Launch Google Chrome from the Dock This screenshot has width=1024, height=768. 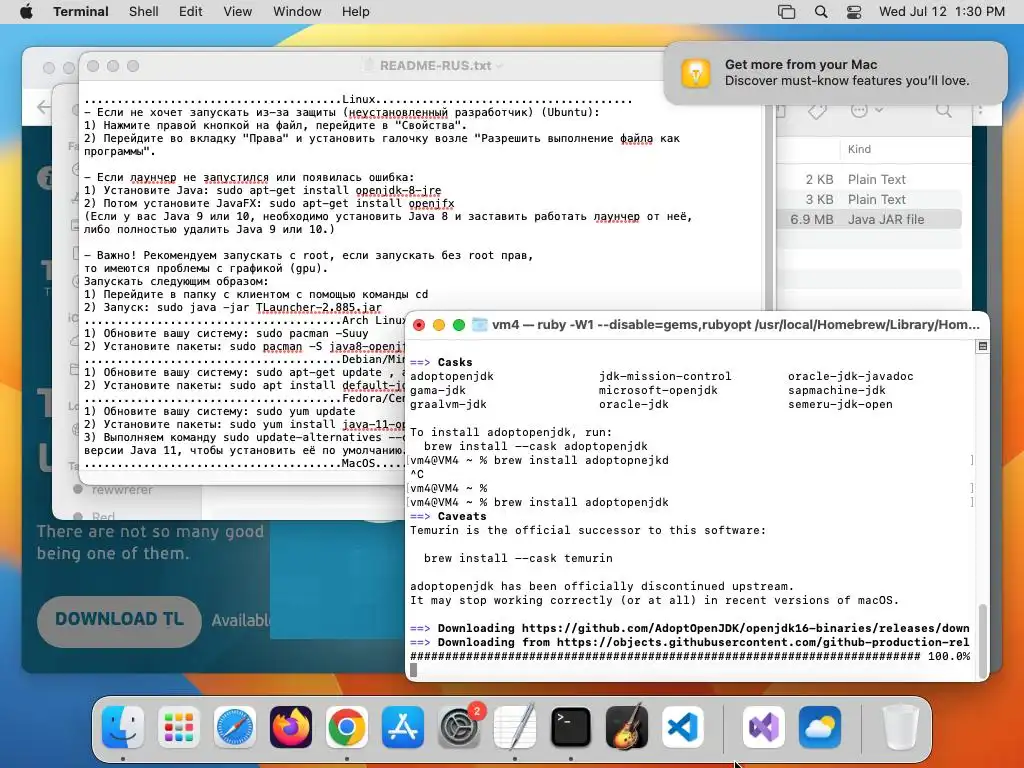click(x=347, y=727)
